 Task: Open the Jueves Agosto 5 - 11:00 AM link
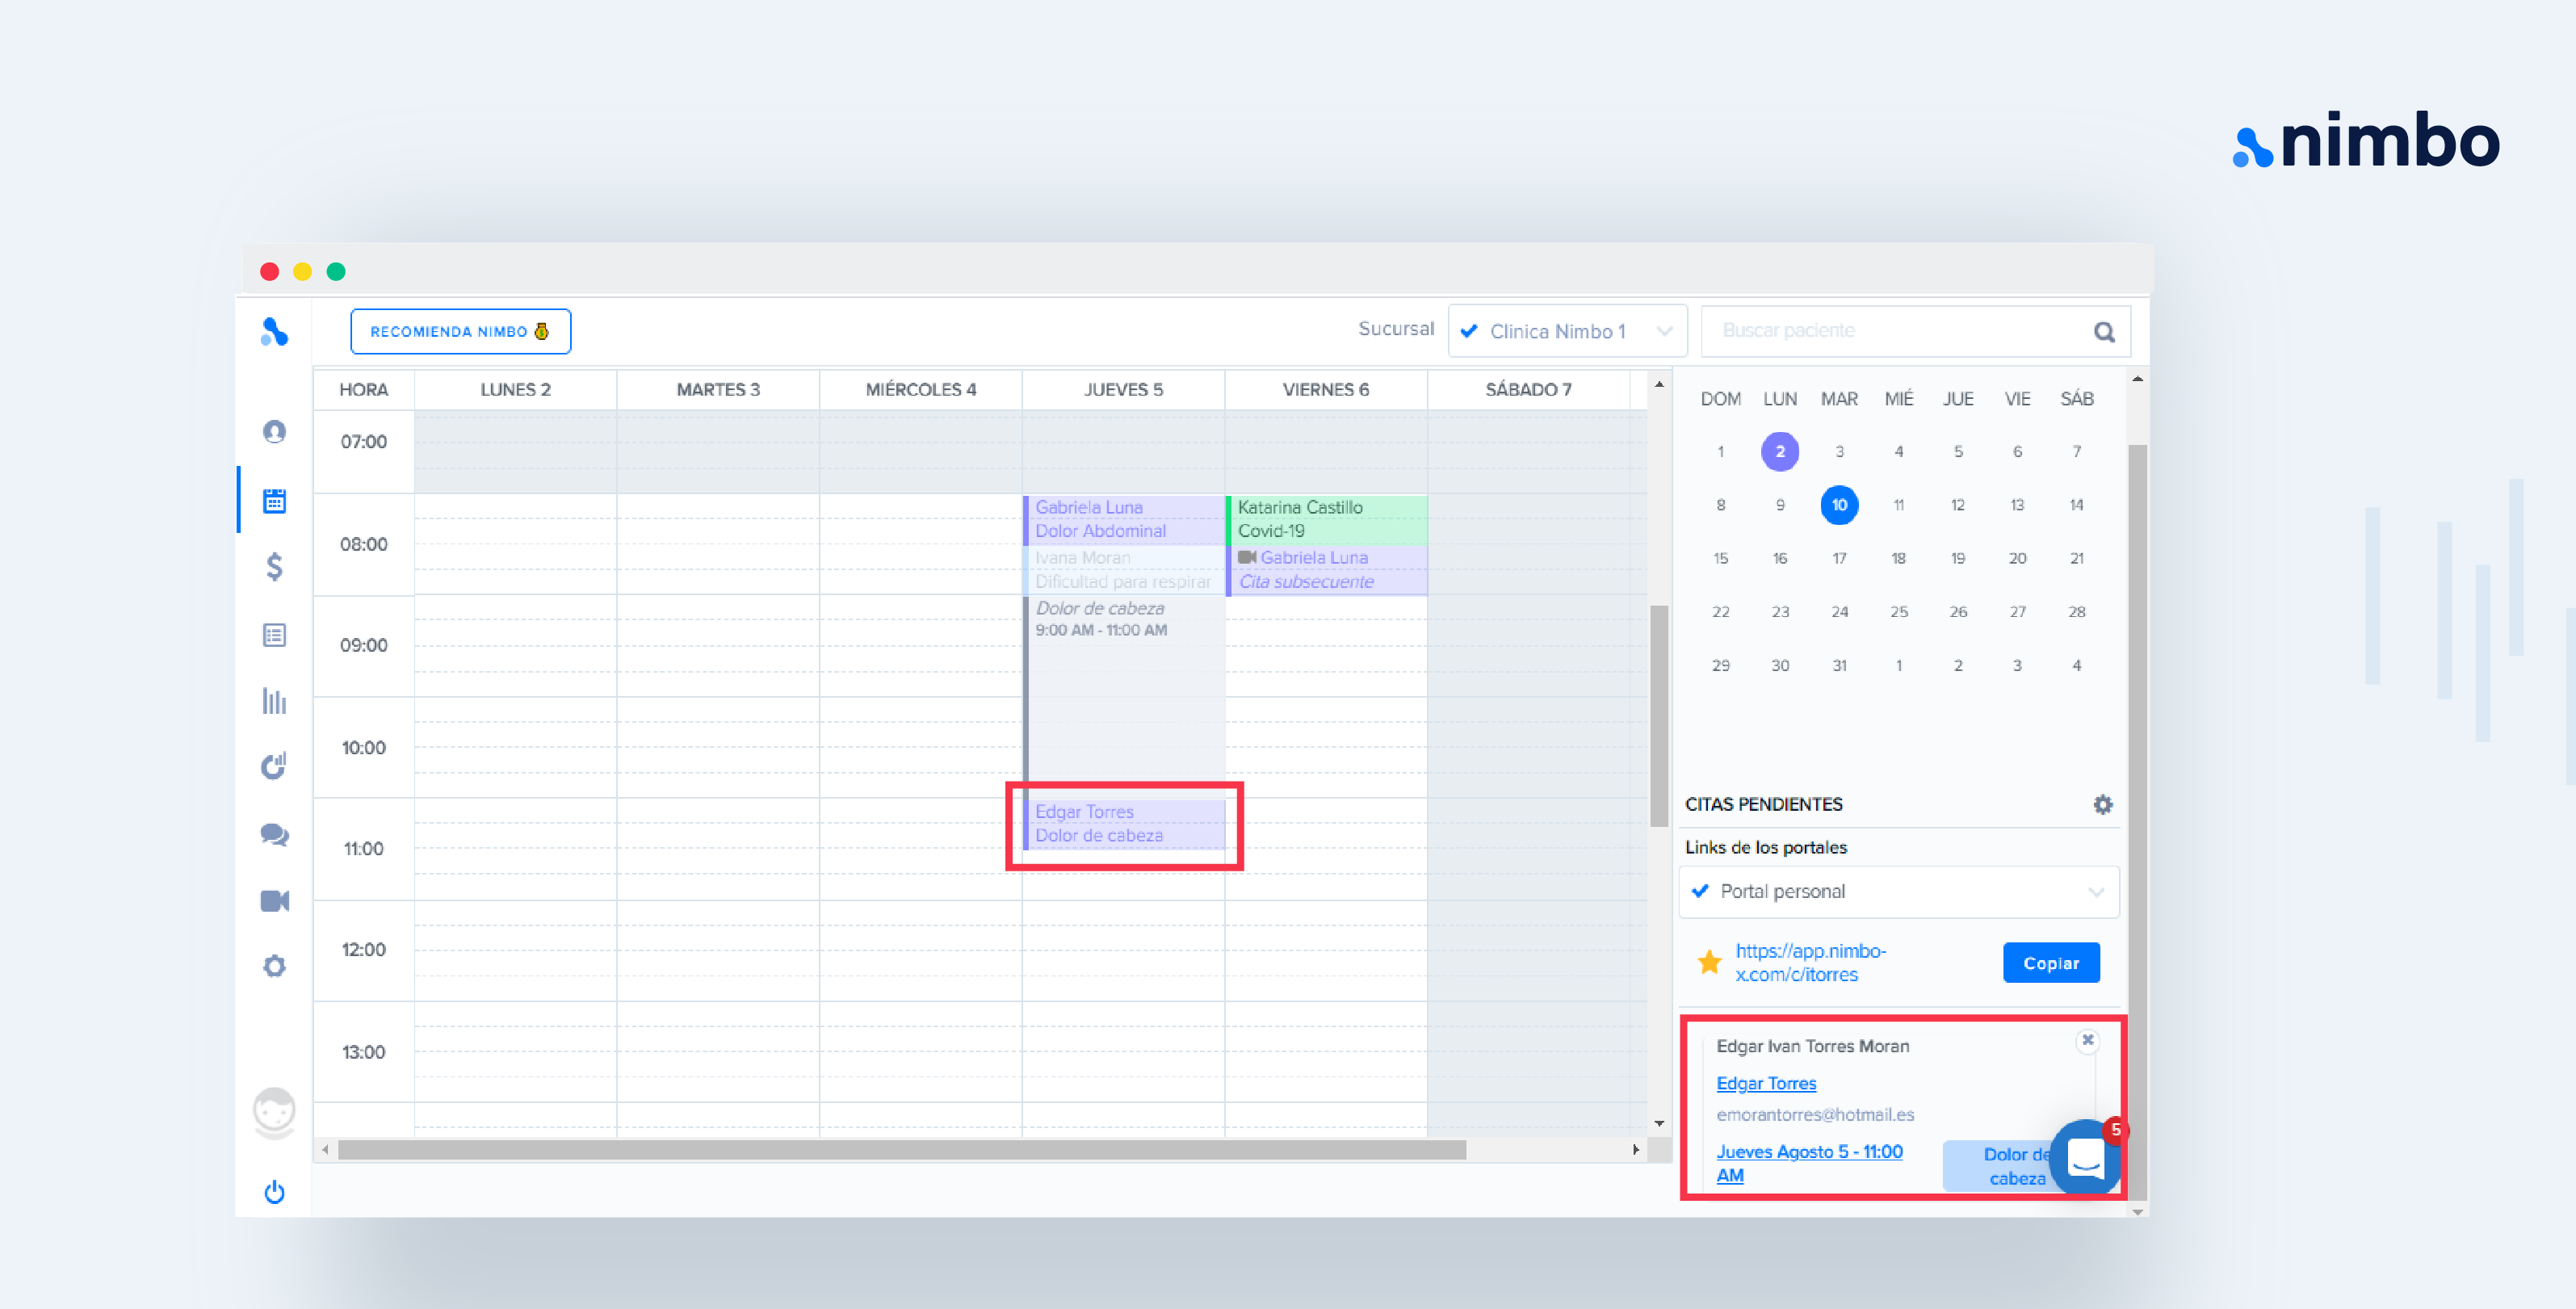1809,1163
